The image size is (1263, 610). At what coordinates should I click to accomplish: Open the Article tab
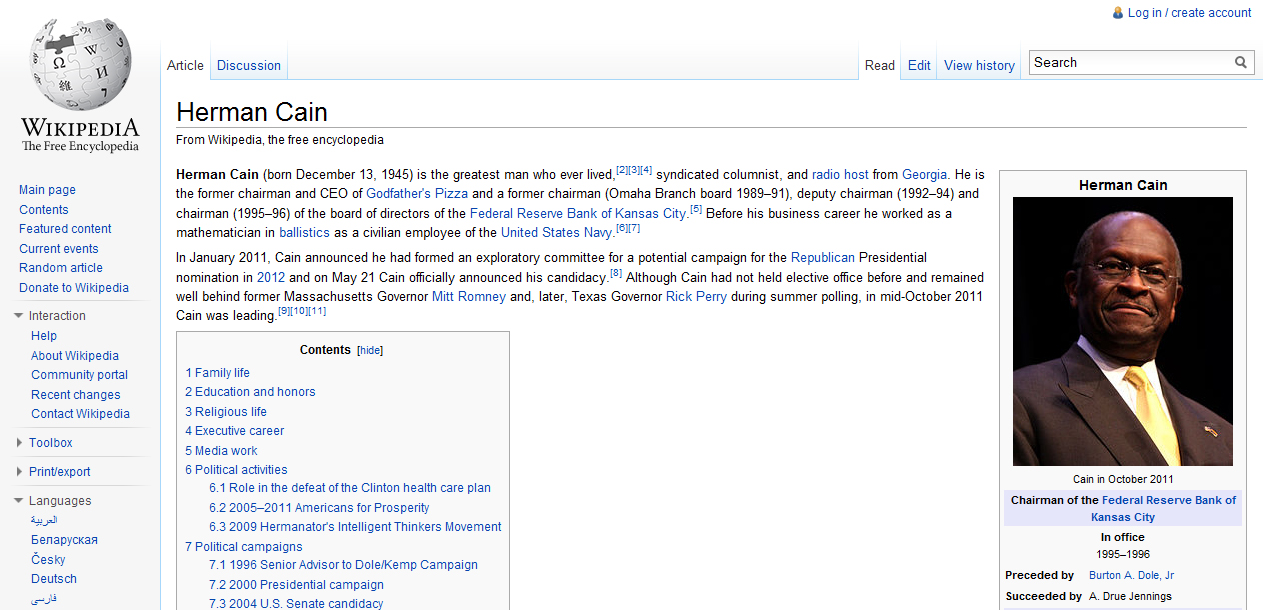185,66
